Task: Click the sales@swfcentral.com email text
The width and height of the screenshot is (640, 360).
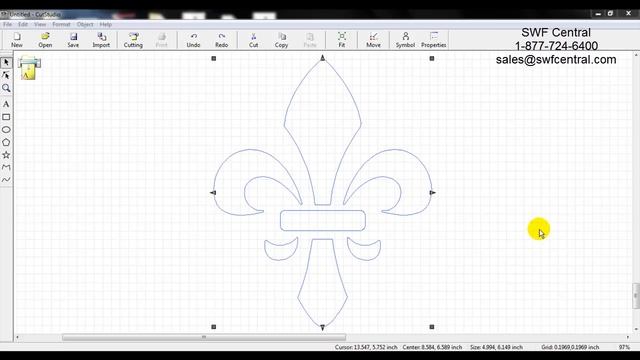Action: pos(556,60)
